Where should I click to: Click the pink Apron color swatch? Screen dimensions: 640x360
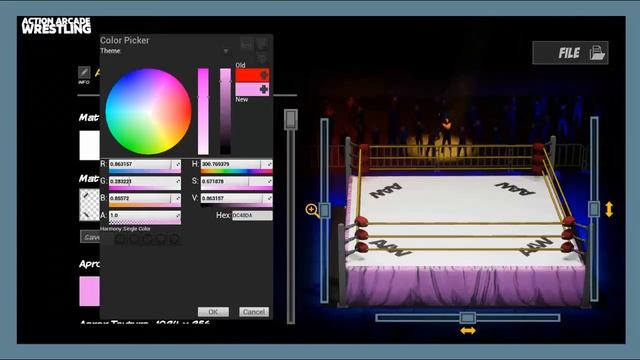click(x=89, y=291)
